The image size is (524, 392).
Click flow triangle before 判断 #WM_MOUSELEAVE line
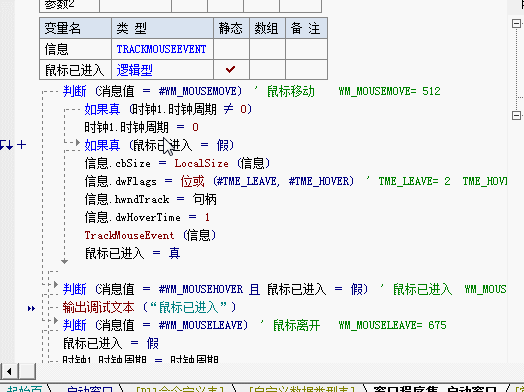point(56,320)
